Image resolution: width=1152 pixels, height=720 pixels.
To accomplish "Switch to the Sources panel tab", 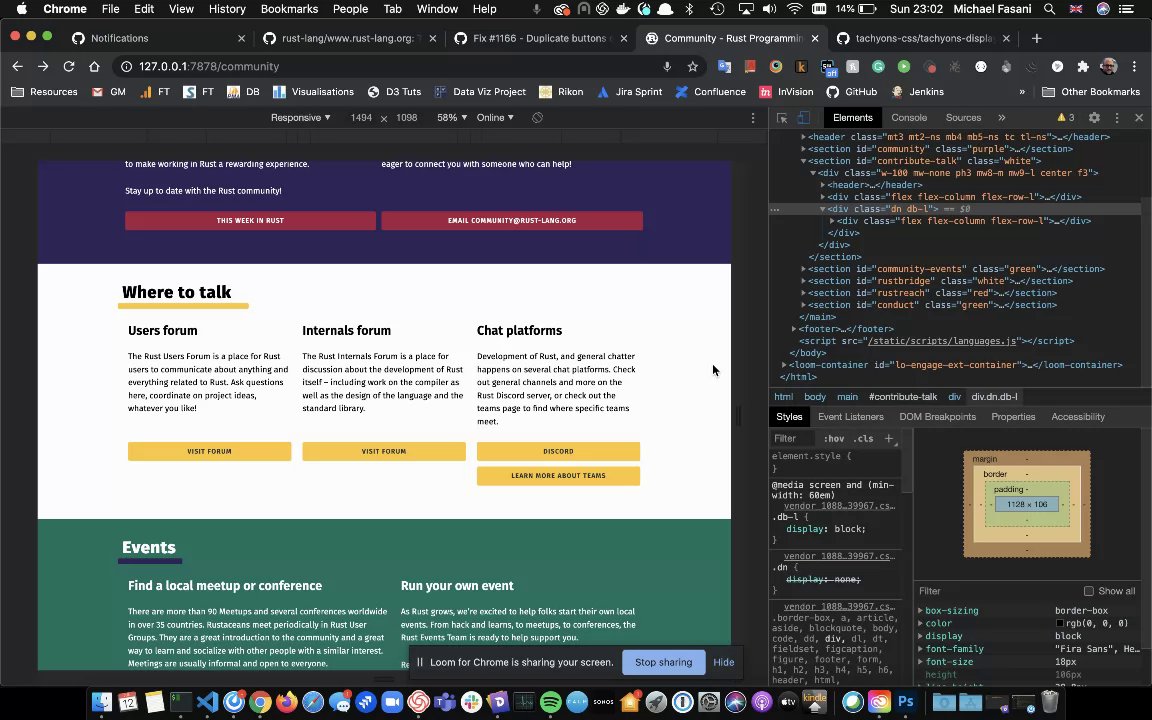I will tap(963, 118).
